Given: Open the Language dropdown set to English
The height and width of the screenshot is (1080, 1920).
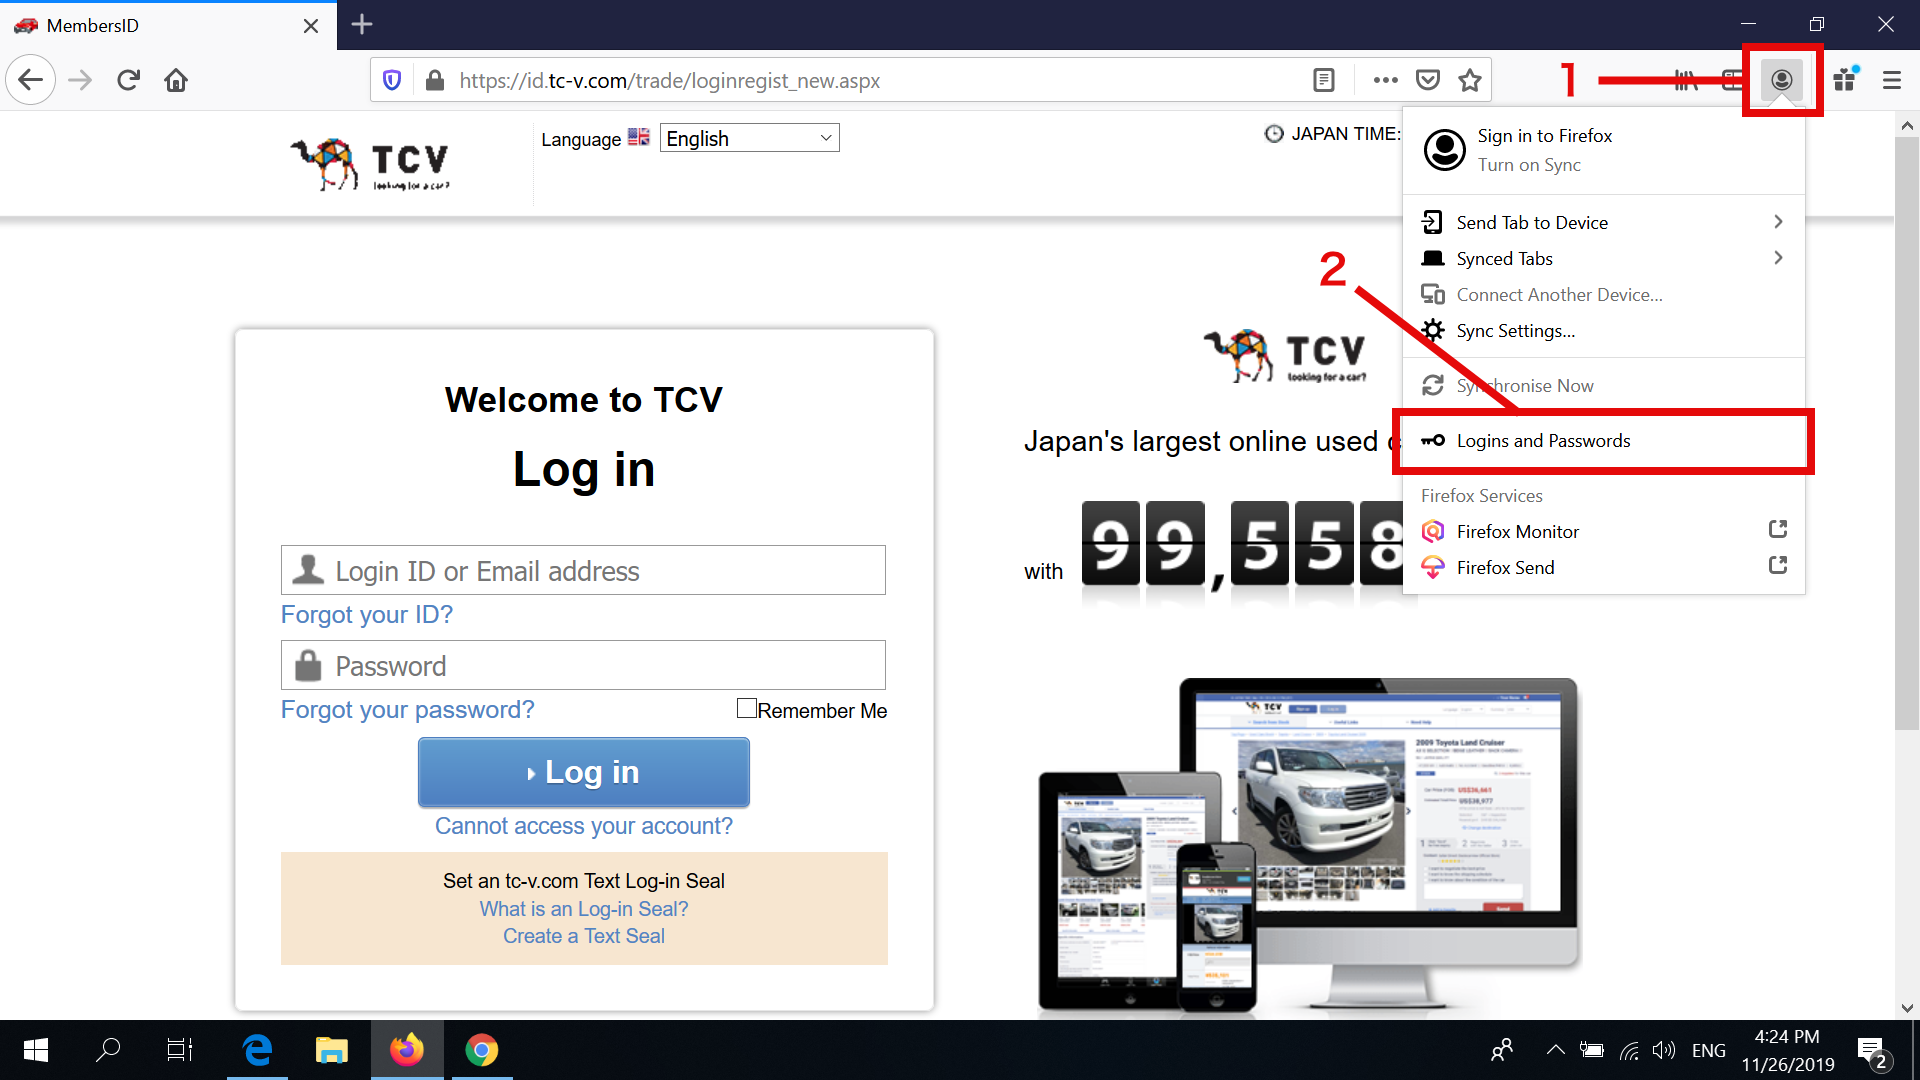Looking at the screenshot, I should [x=749, y=138].
